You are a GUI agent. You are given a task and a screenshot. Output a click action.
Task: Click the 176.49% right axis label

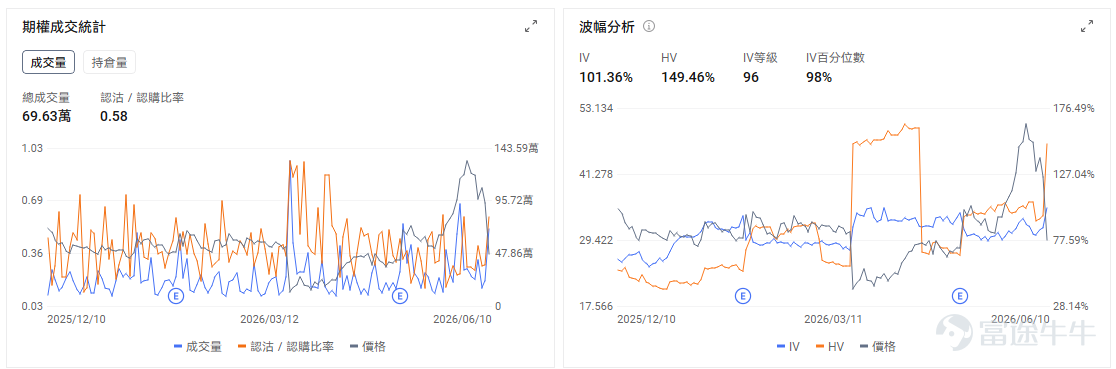[1073, 108]
